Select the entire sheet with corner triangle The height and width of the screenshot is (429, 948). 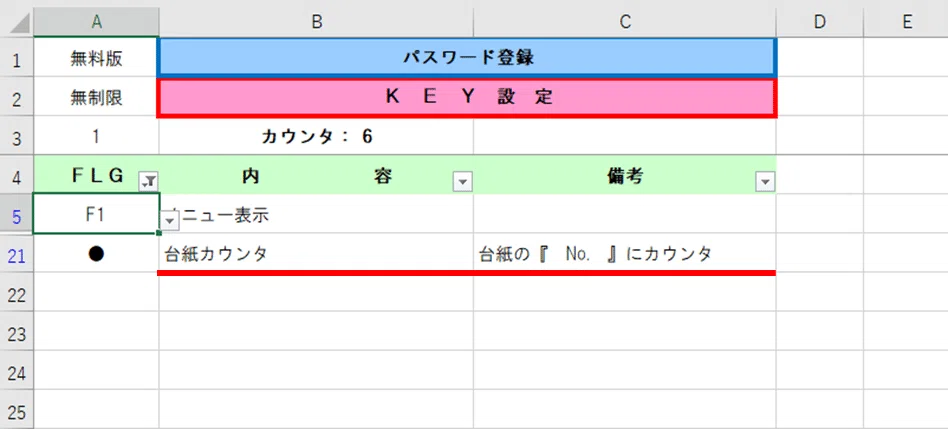tap(16, 23)
